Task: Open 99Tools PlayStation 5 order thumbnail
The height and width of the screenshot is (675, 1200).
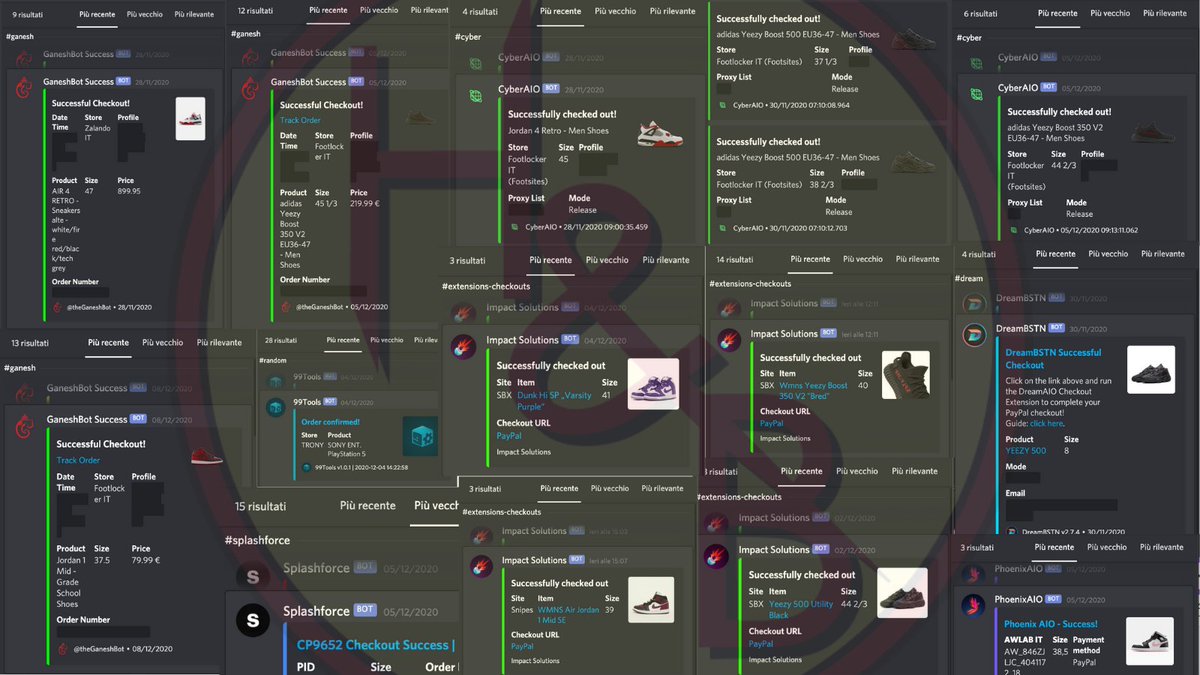Action: coord(420,437)
